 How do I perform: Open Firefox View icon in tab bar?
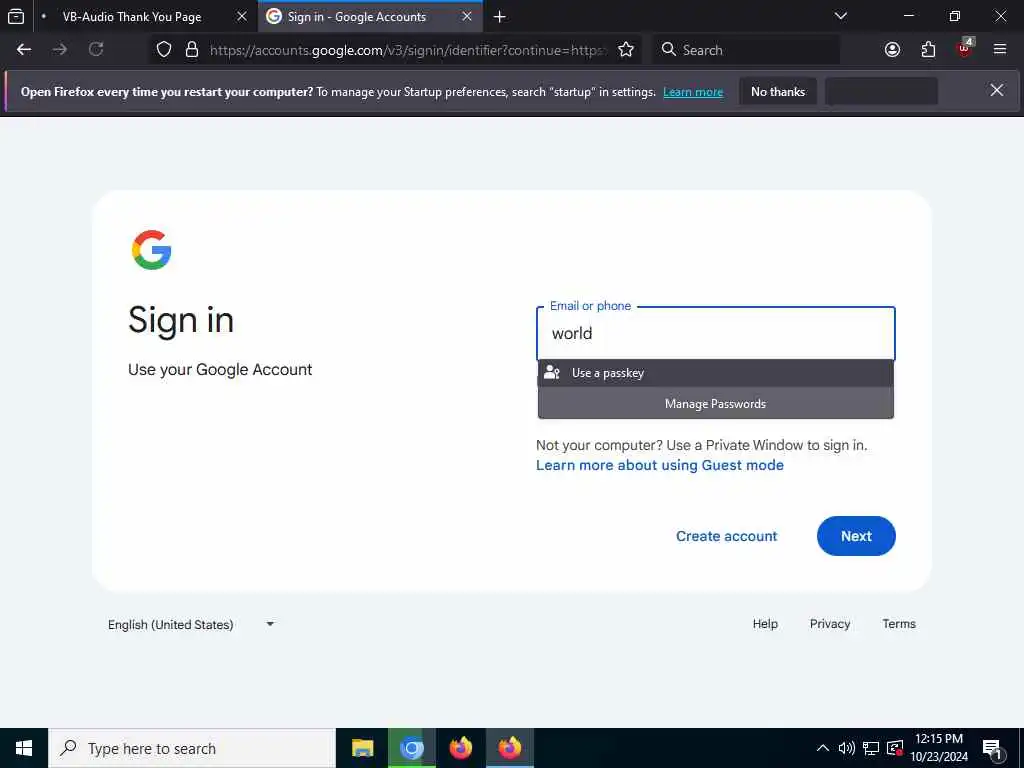click(x=16, y=16)
